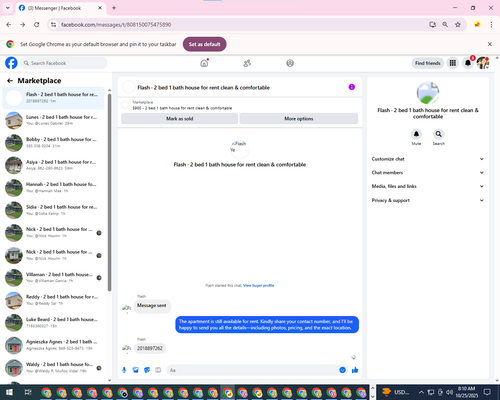Open Chrome three-dot menu
This screenshot has width=500, height=400.
[491, 25]
